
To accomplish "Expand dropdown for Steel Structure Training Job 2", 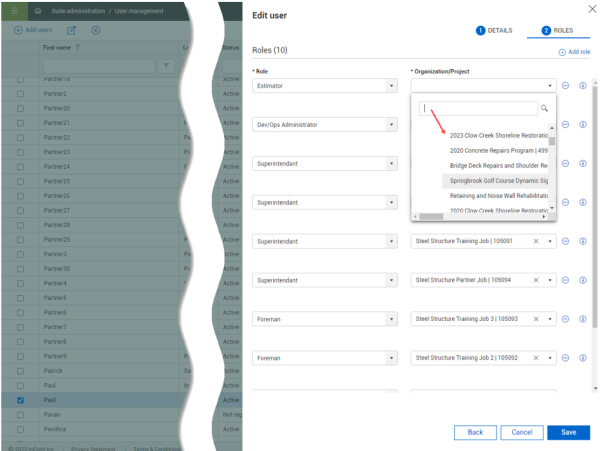I will point(550,358).
